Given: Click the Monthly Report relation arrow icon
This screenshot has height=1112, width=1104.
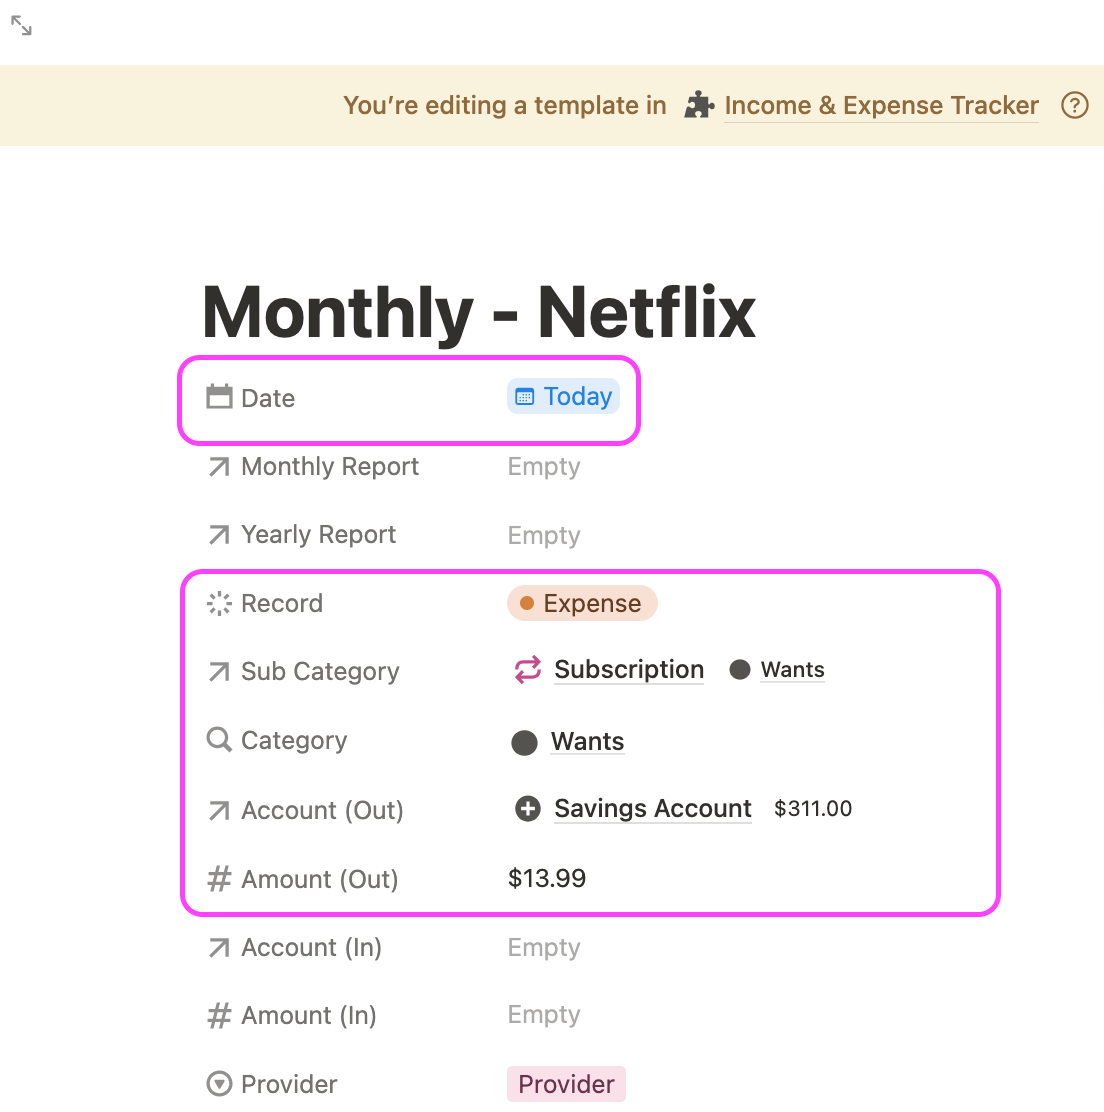Looking at the screenshot, I should pos(219,467).
